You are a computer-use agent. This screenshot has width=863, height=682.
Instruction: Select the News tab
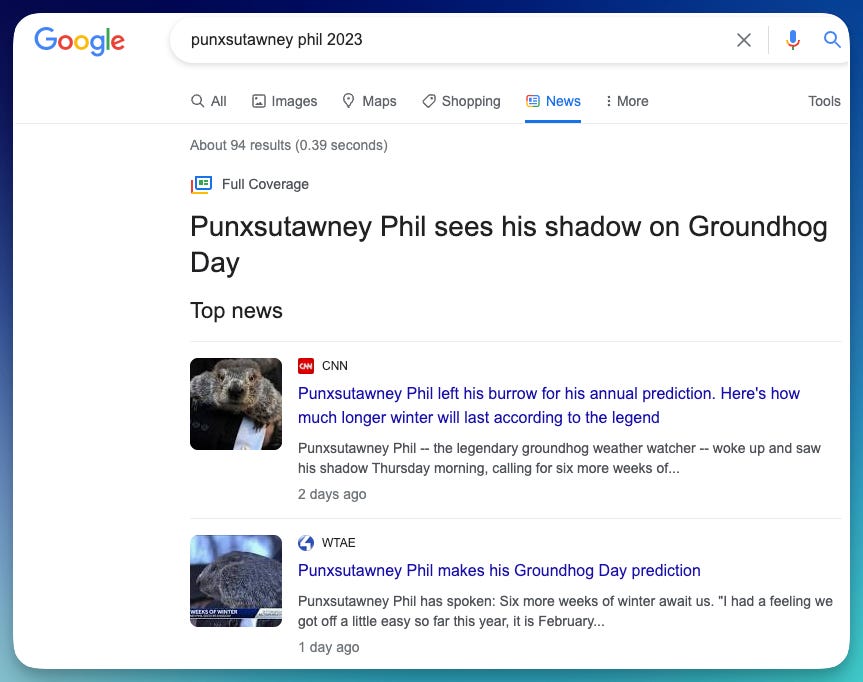coord(553,101)
